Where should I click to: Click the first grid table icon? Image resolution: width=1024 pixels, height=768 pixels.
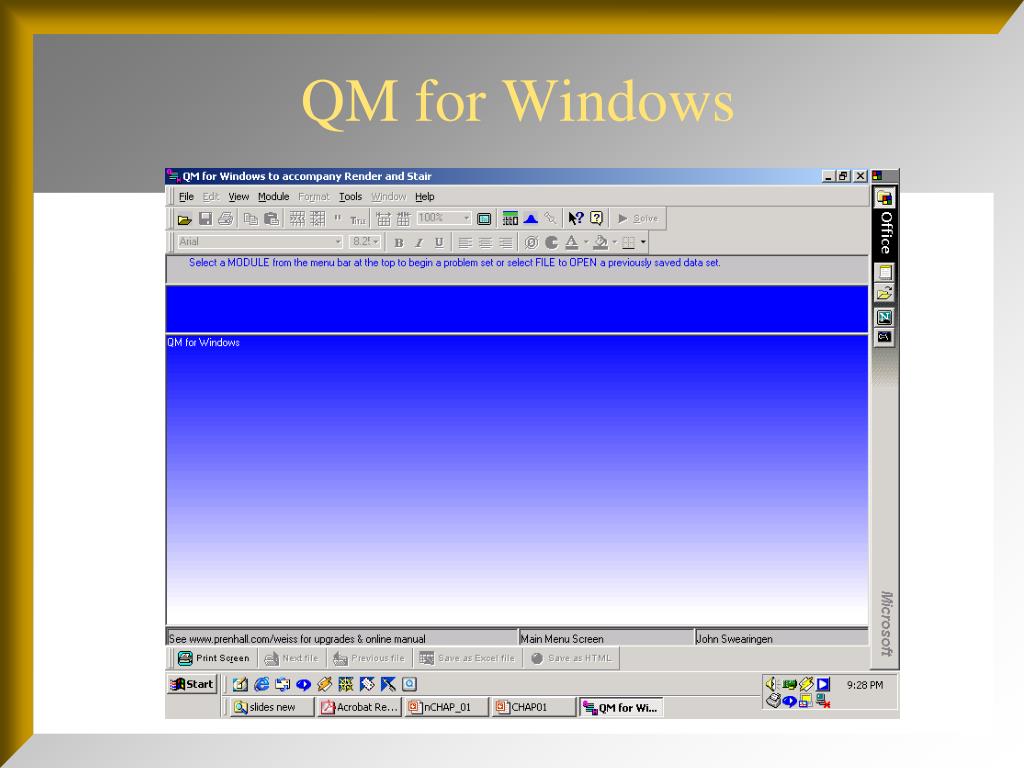[297, 219]
